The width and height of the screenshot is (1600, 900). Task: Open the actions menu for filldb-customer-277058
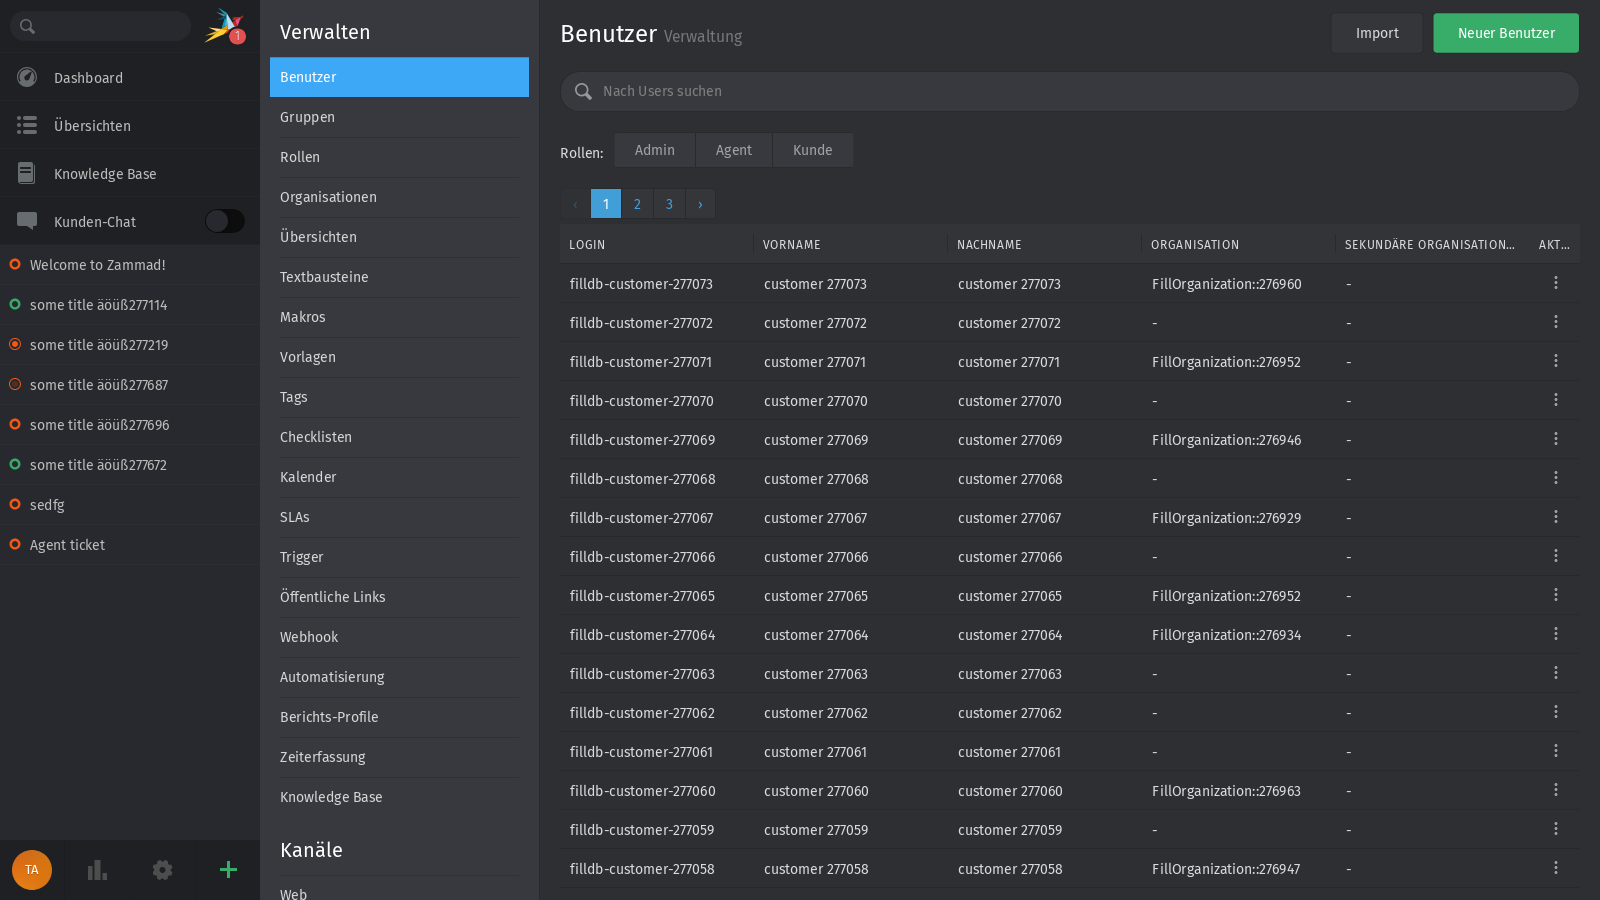(x=1556, y=868)
